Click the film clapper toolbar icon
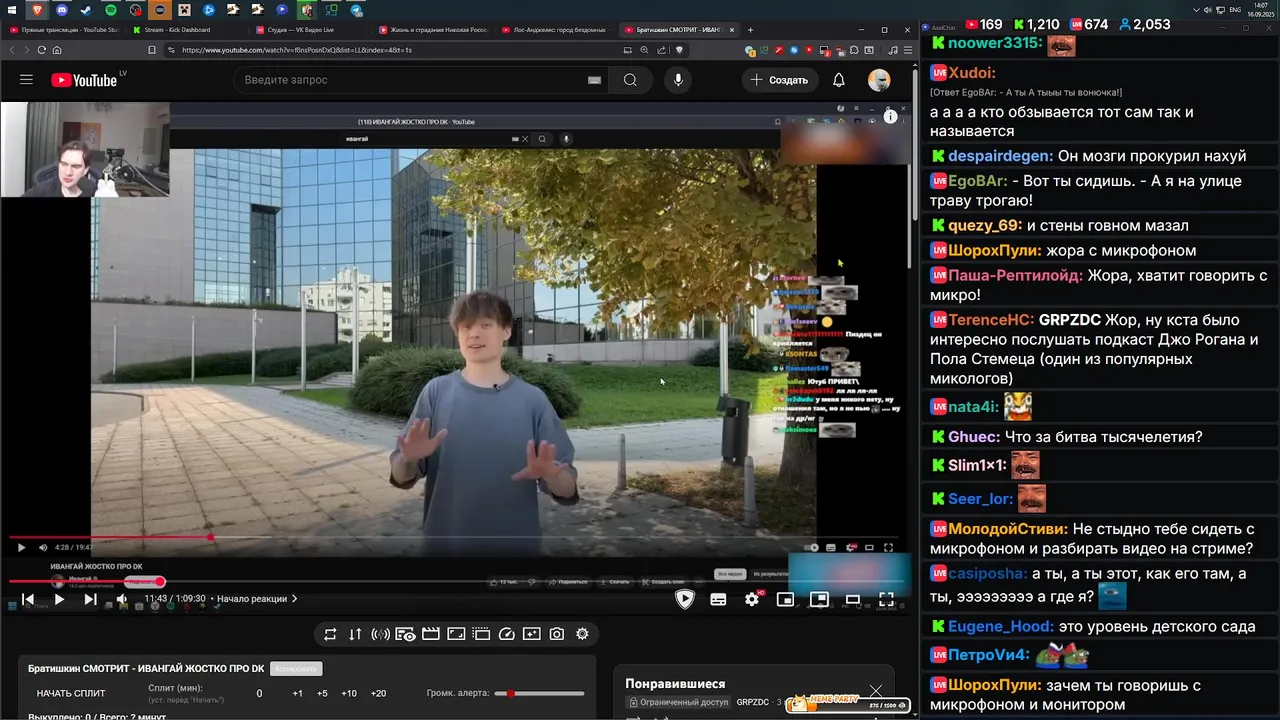 [431, 634]
